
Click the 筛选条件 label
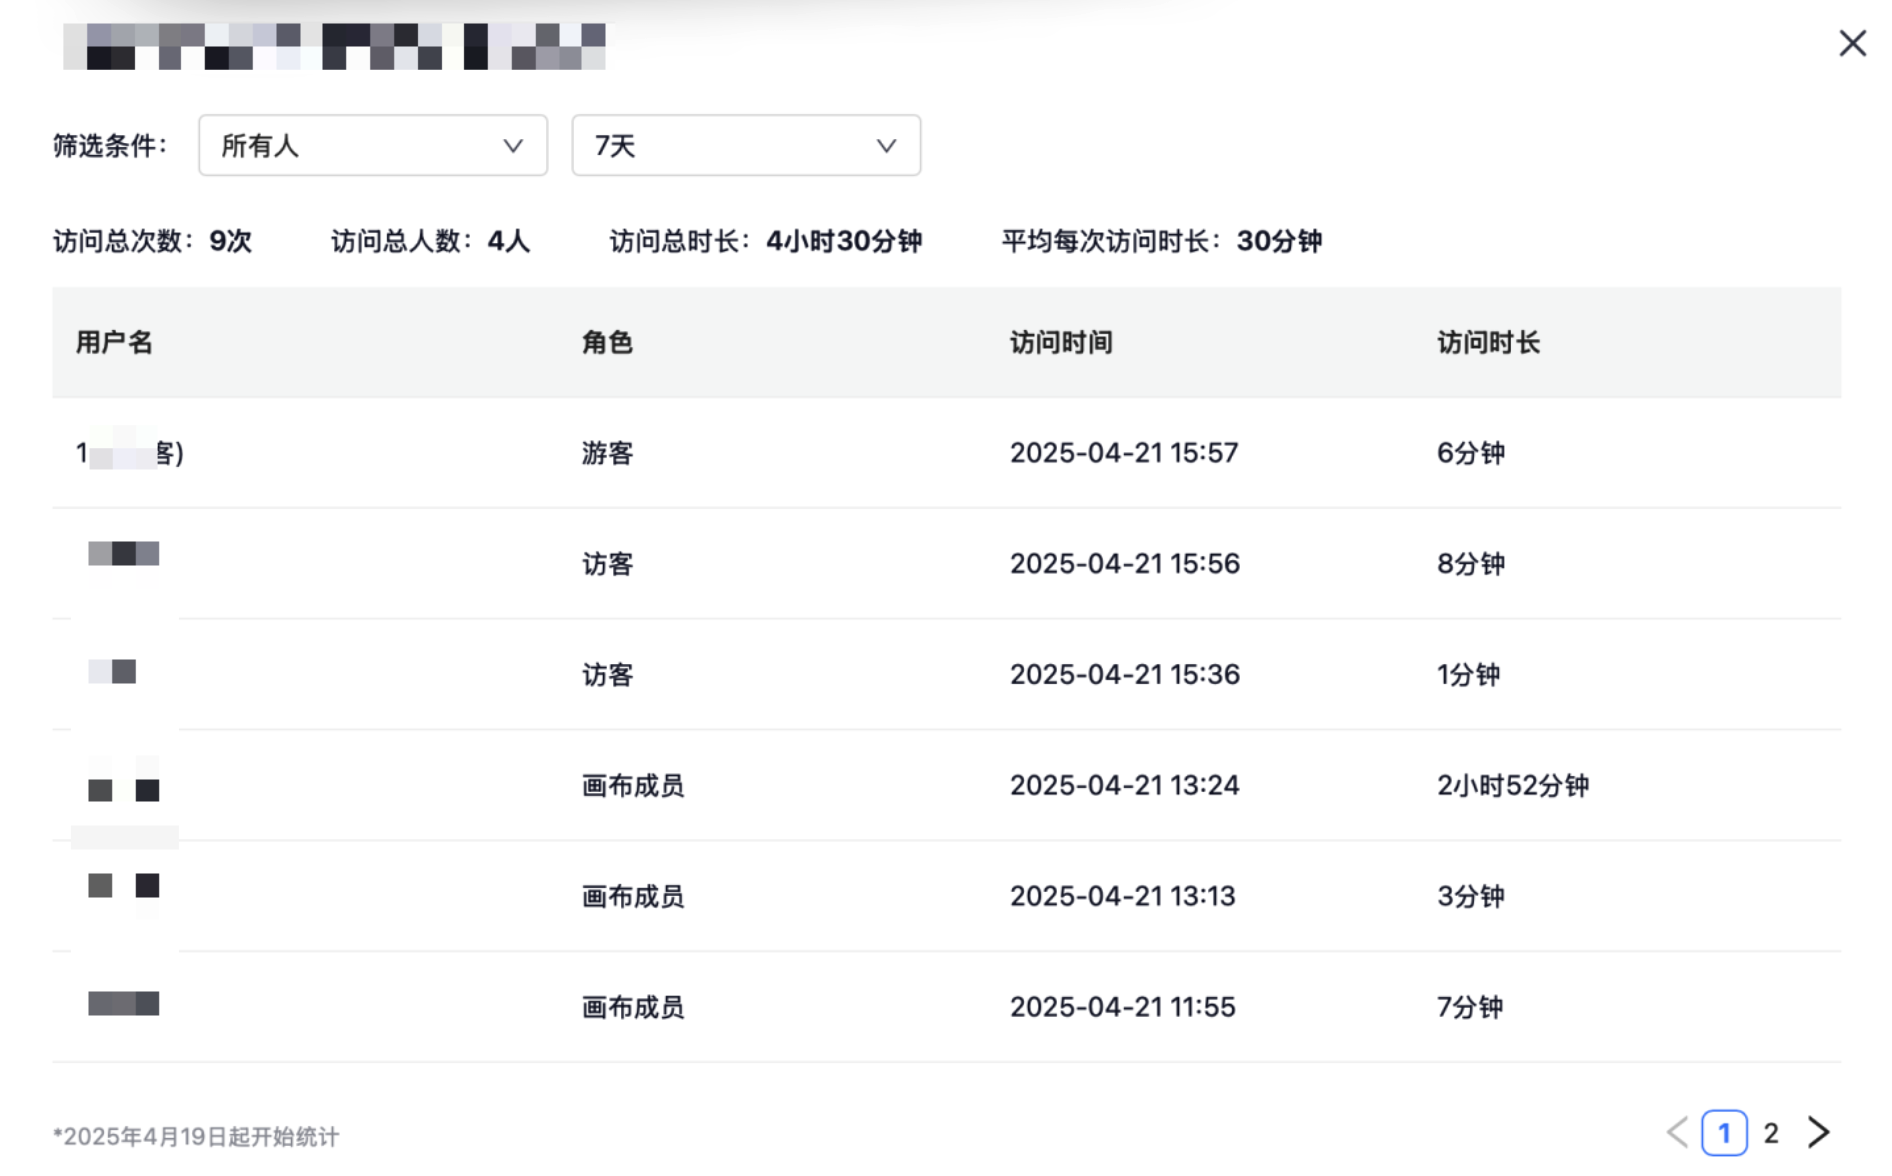(110, 146)
